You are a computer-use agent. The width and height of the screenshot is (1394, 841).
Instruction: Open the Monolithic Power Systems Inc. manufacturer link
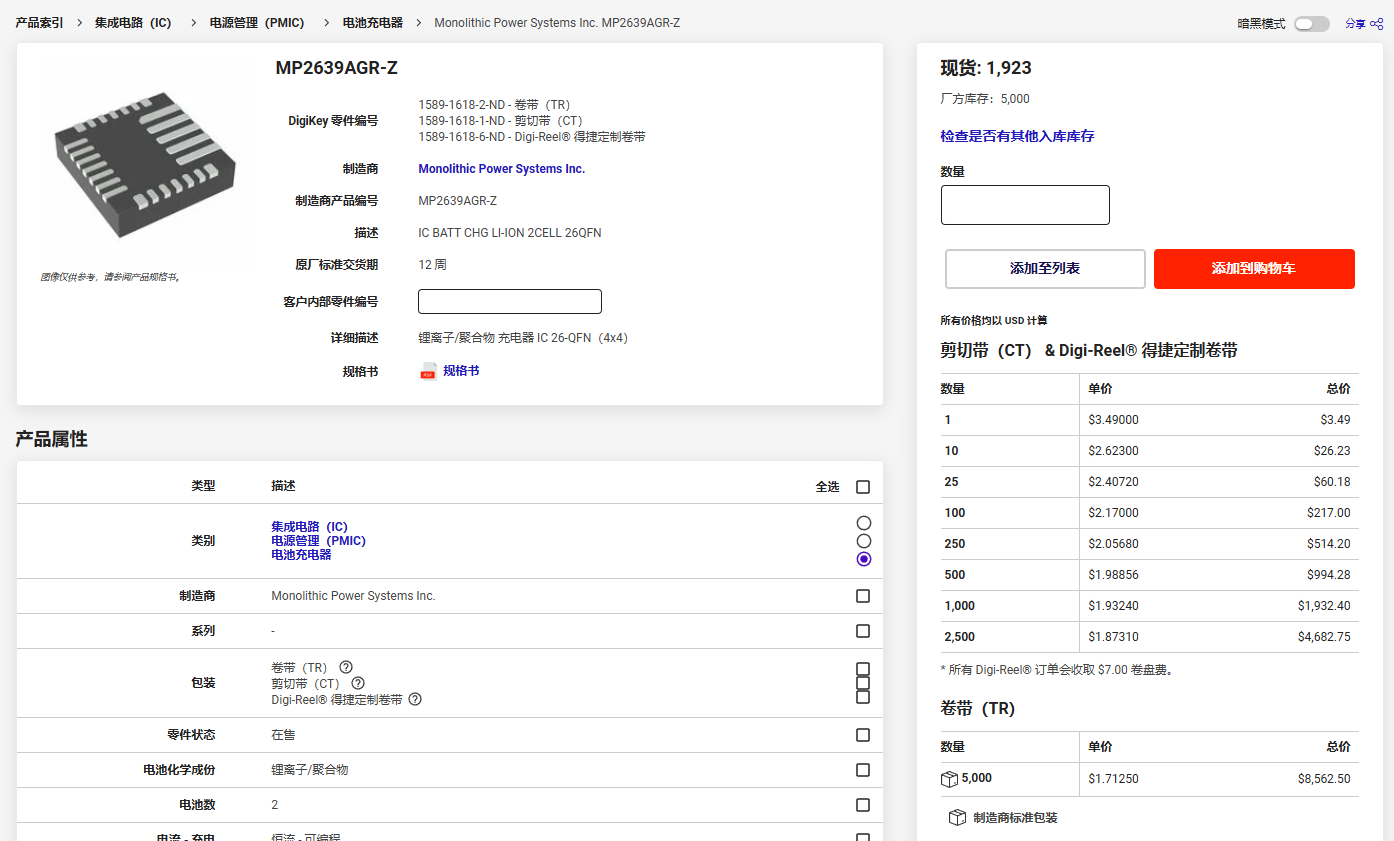pyautogui.click(x=501, y=169)
